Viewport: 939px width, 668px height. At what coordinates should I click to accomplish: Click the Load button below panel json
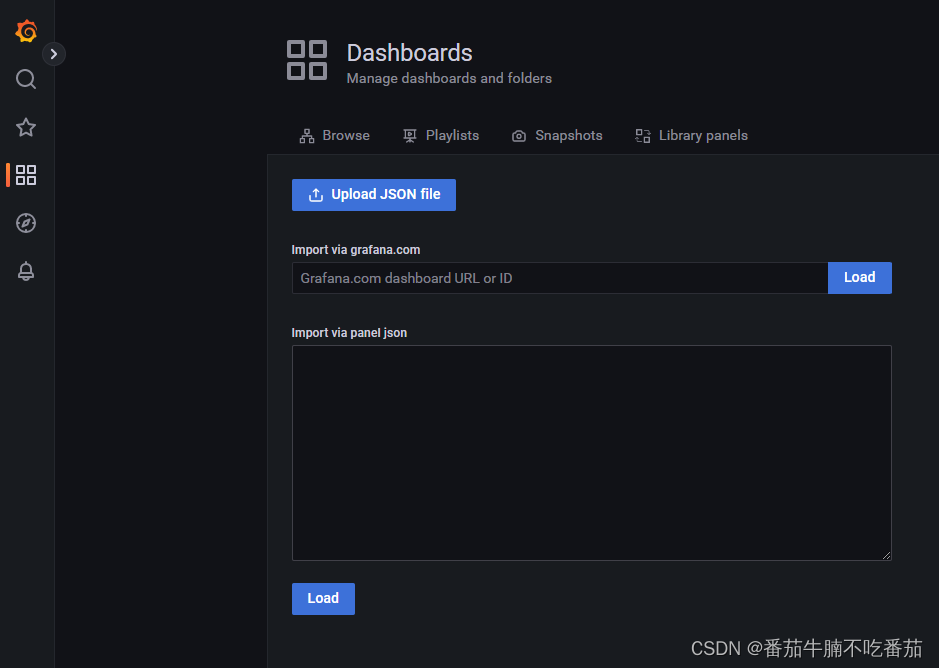point(323,599)
